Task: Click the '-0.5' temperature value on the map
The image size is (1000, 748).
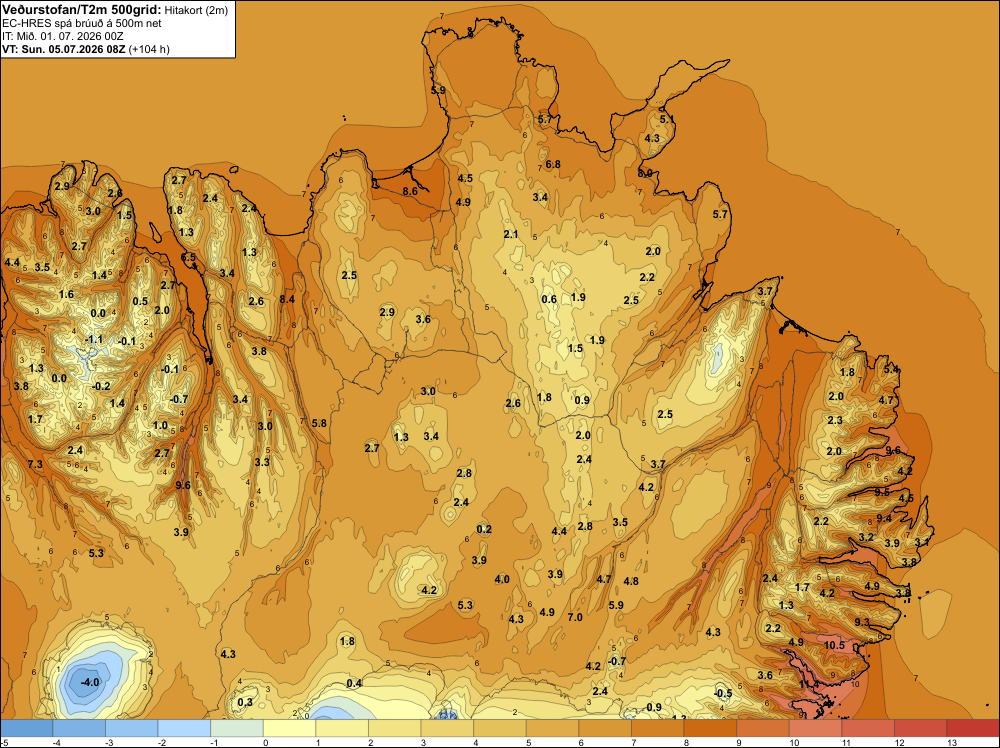Action: click(723, 694)
